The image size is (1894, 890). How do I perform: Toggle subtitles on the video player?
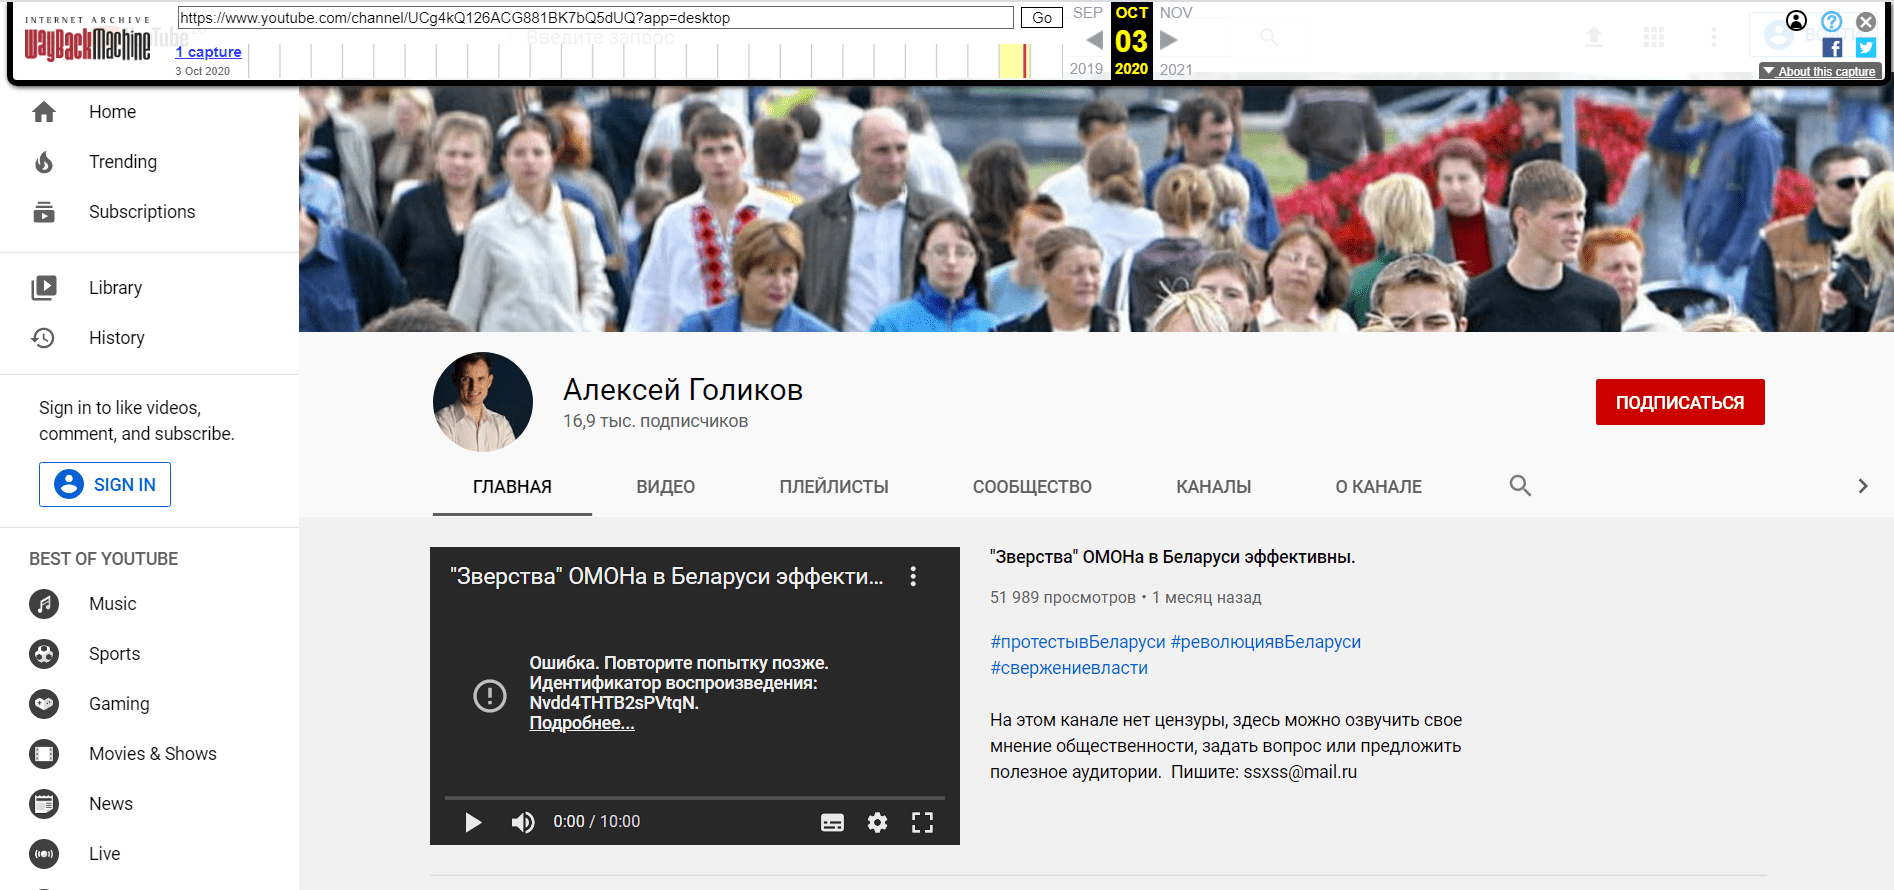[832, 822]
